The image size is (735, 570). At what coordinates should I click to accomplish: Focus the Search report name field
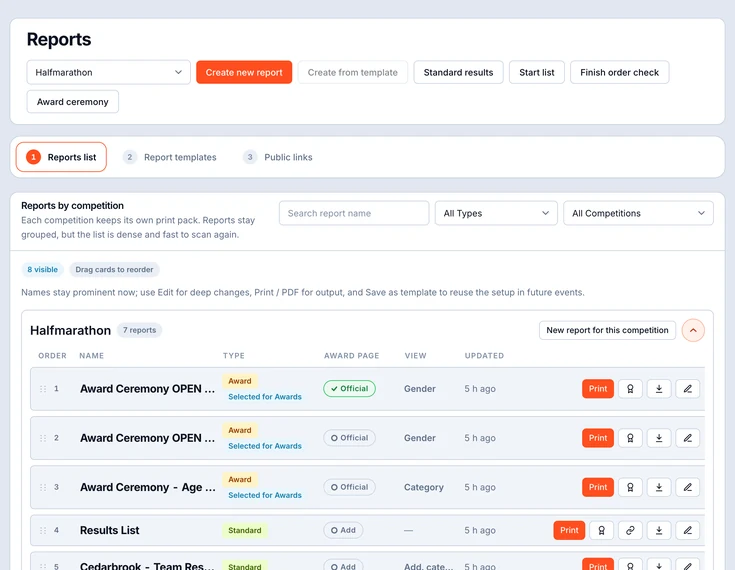click(x=354, y=213)
